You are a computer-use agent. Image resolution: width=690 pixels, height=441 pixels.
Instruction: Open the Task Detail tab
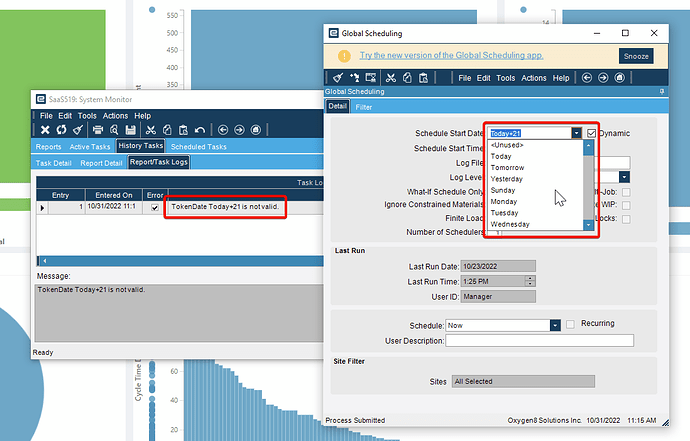(53, 163)
